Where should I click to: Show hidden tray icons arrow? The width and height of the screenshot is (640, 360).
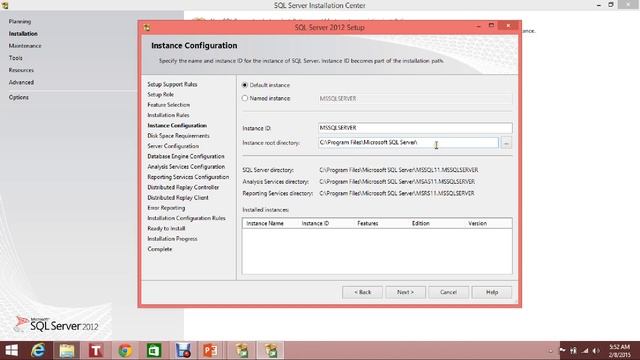pos(550,351)
